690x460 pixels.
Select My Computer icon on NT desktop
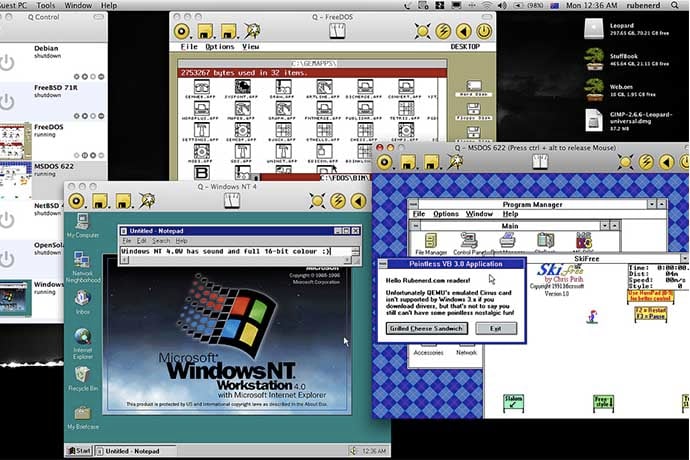pos(83,226)
